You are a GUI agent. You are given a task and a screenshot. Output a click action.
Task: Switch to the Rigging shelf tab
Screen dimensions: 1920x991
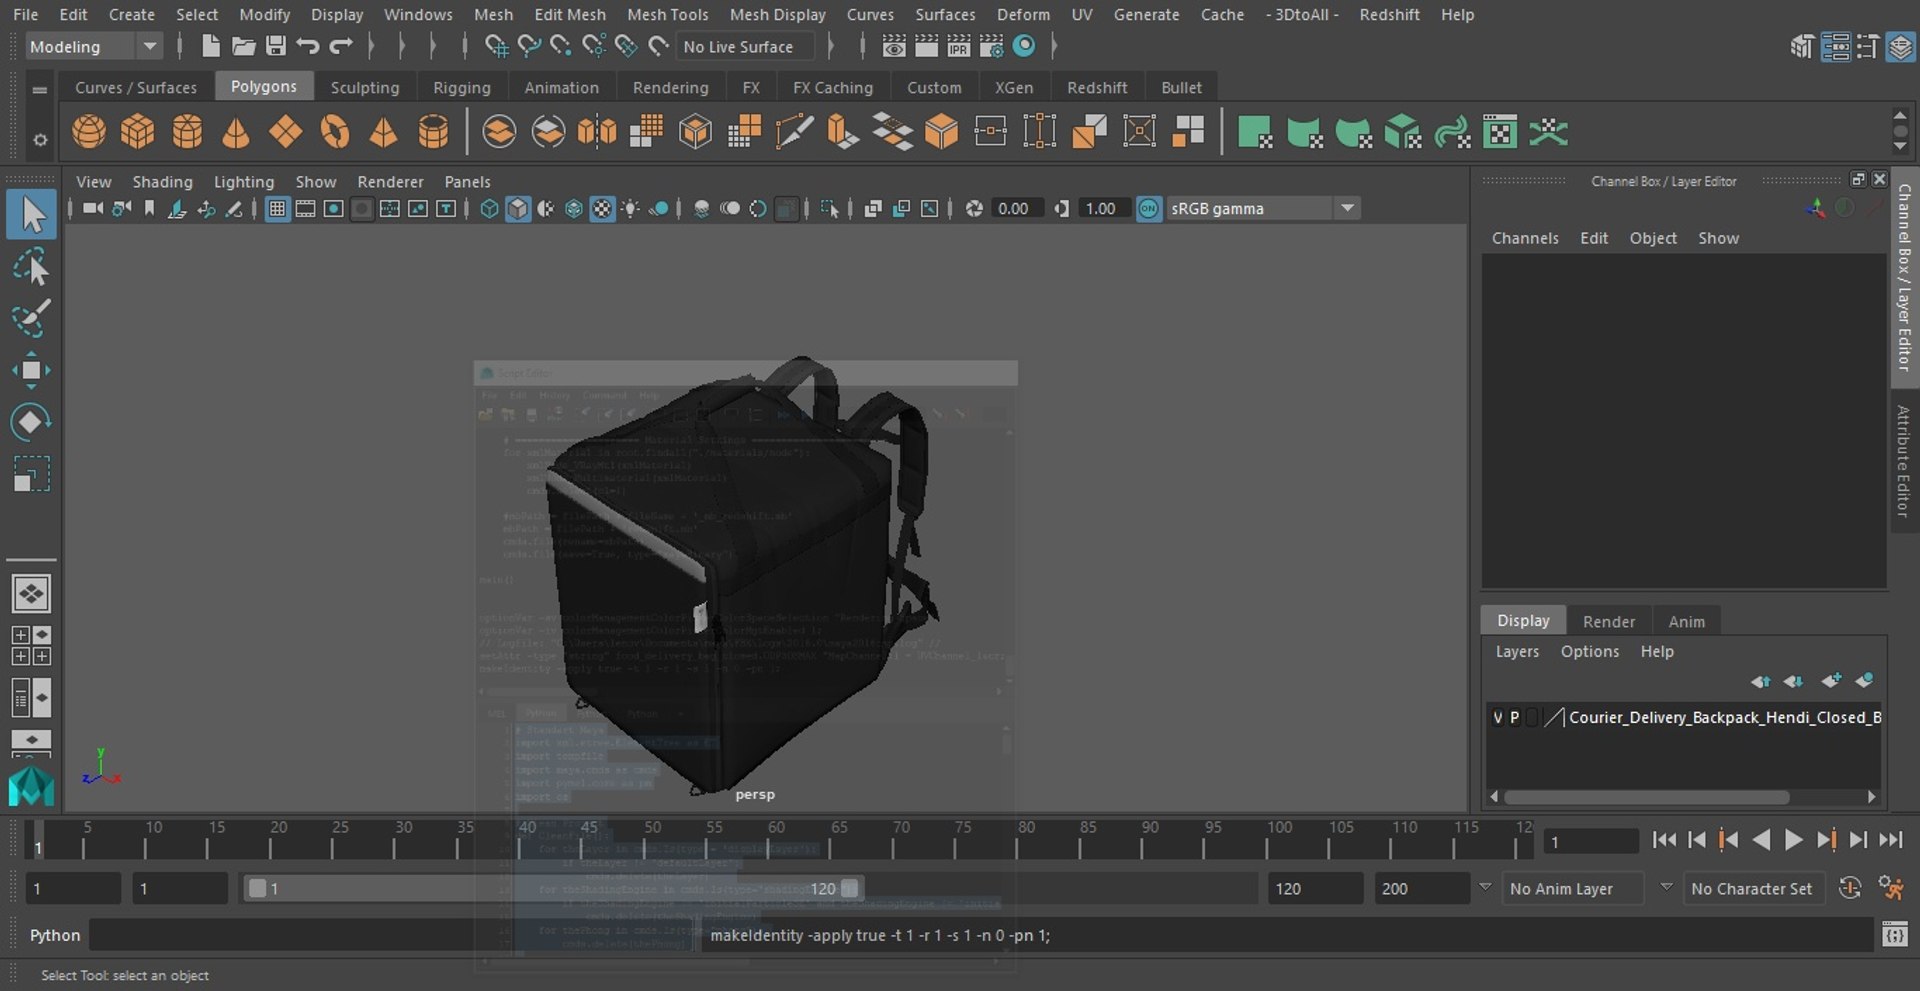(x=462, y=87)
